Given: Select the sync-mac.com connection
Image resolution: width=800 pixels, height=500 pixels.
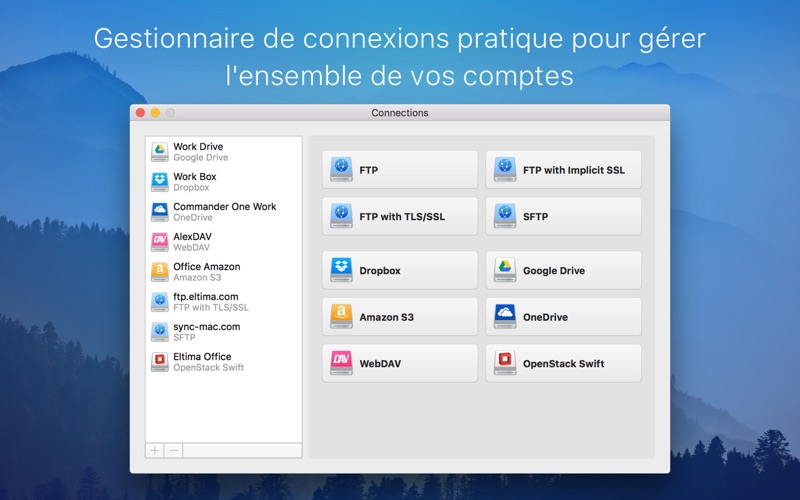Looking at the screenshot, I should (223, 332).
